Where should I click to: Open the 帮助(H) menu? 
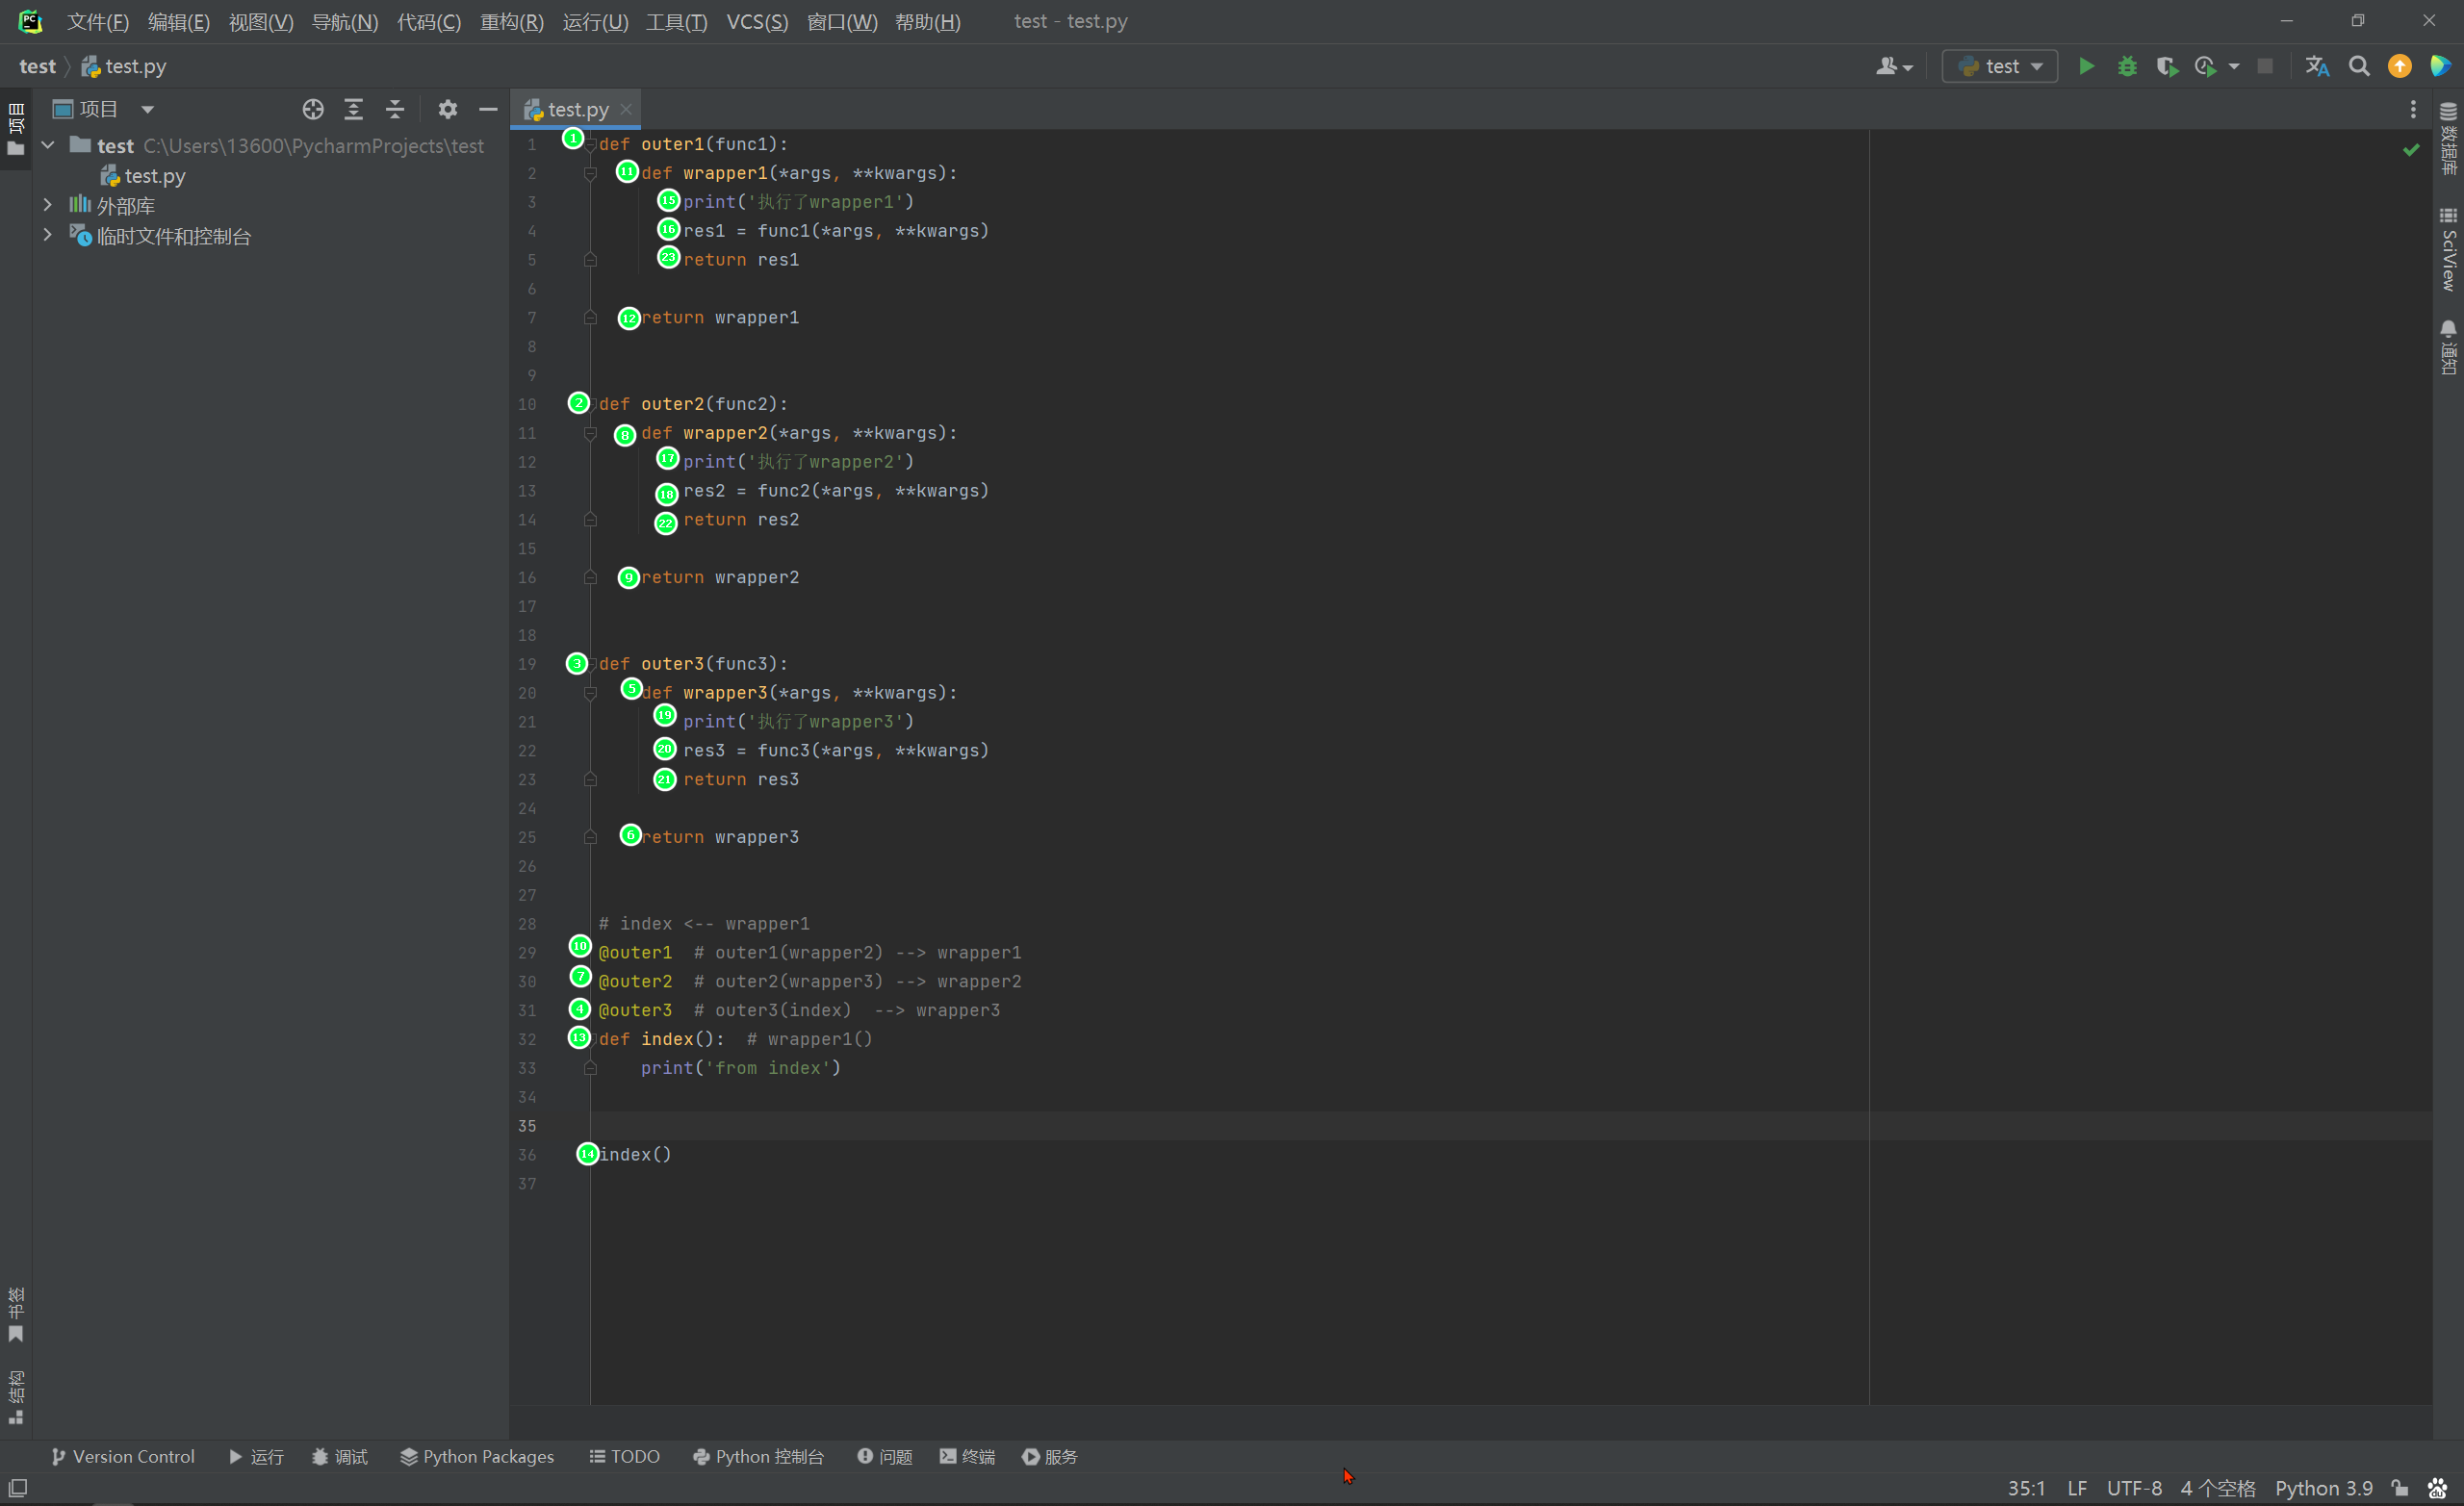927,22
